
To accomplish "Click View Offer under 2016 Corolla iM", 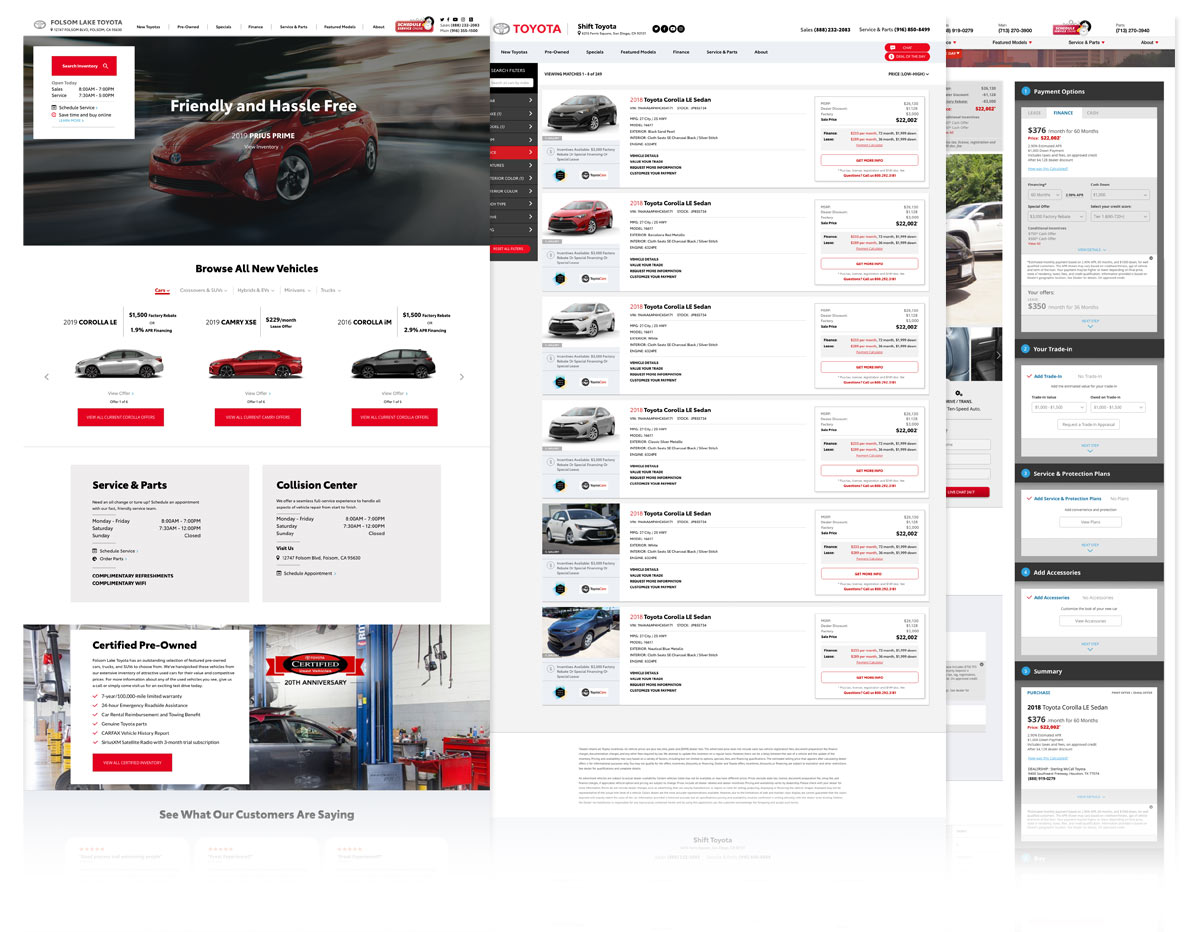I will click(x=393, y=394).
